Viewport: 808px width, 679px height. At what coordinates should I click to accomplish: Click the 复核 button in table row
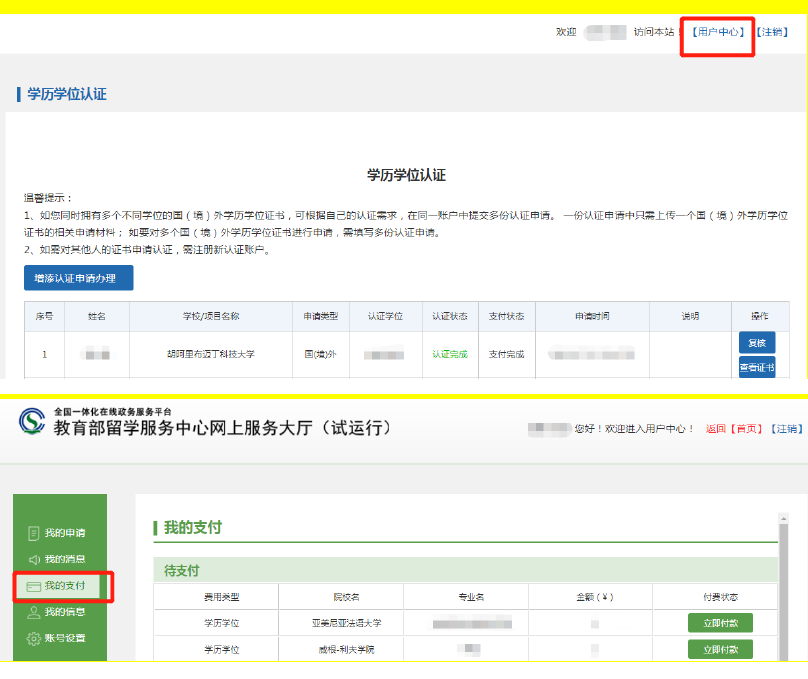click(x=756, y=342)
